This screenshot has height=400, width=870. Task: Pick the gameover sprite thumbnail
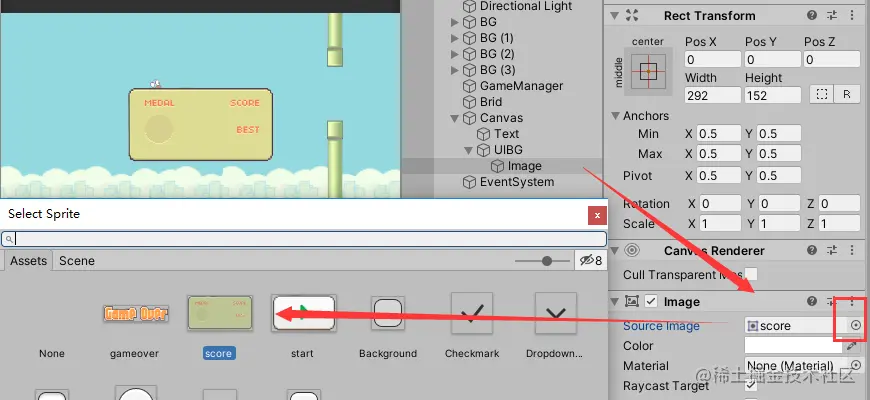(136, 313)
